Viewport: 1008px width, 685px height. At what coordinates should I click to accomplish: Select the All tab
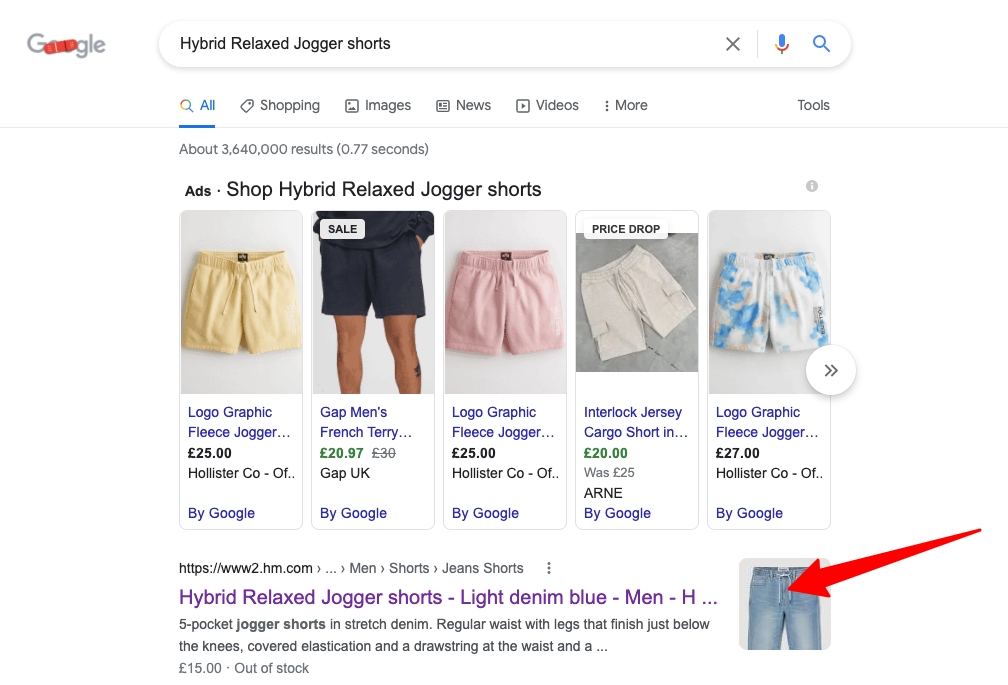197,105
